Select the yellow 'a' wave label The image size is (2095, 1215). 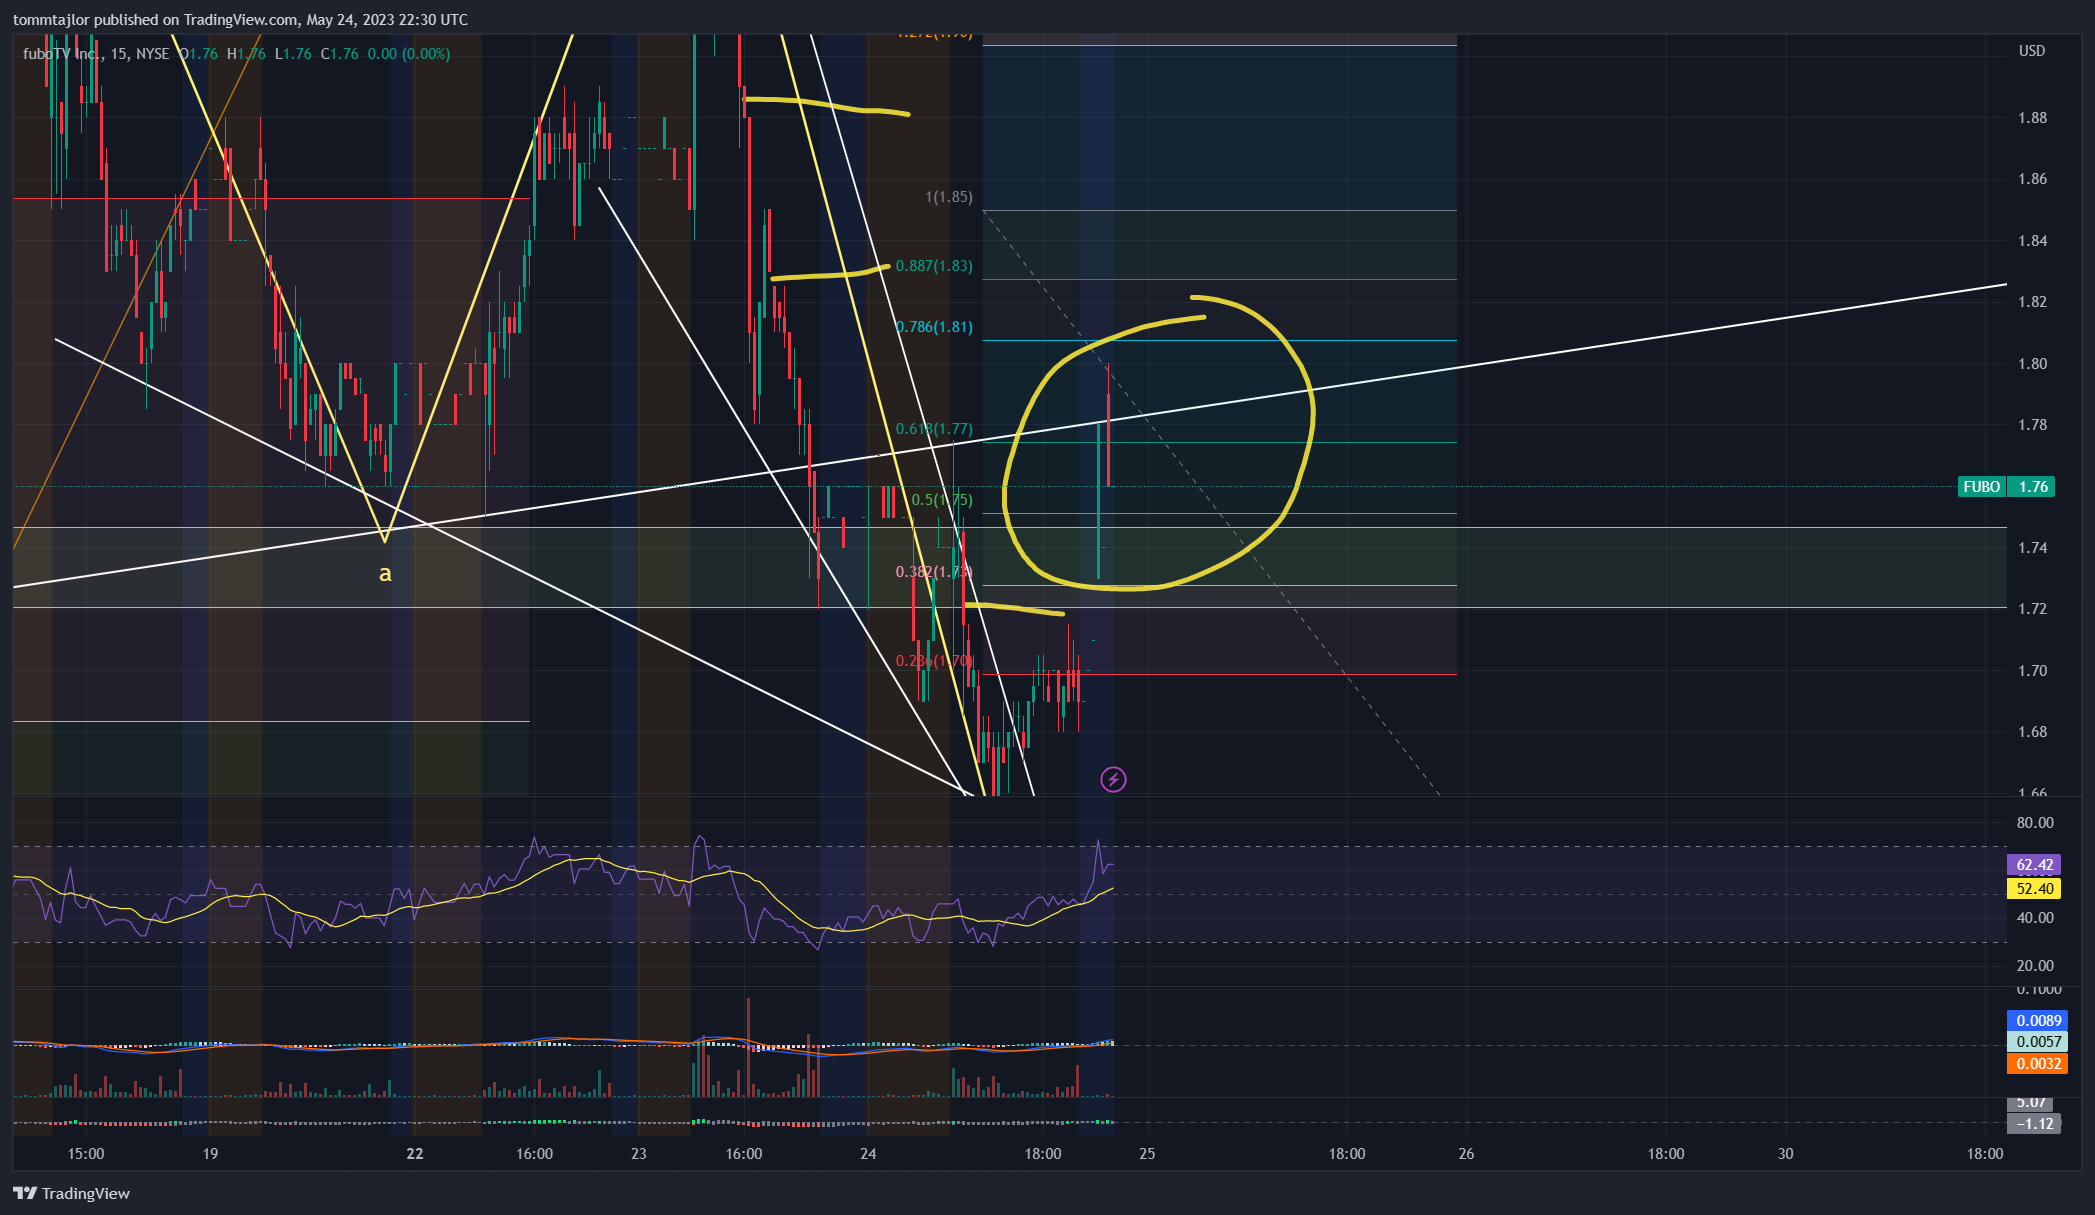pos(385,574)
